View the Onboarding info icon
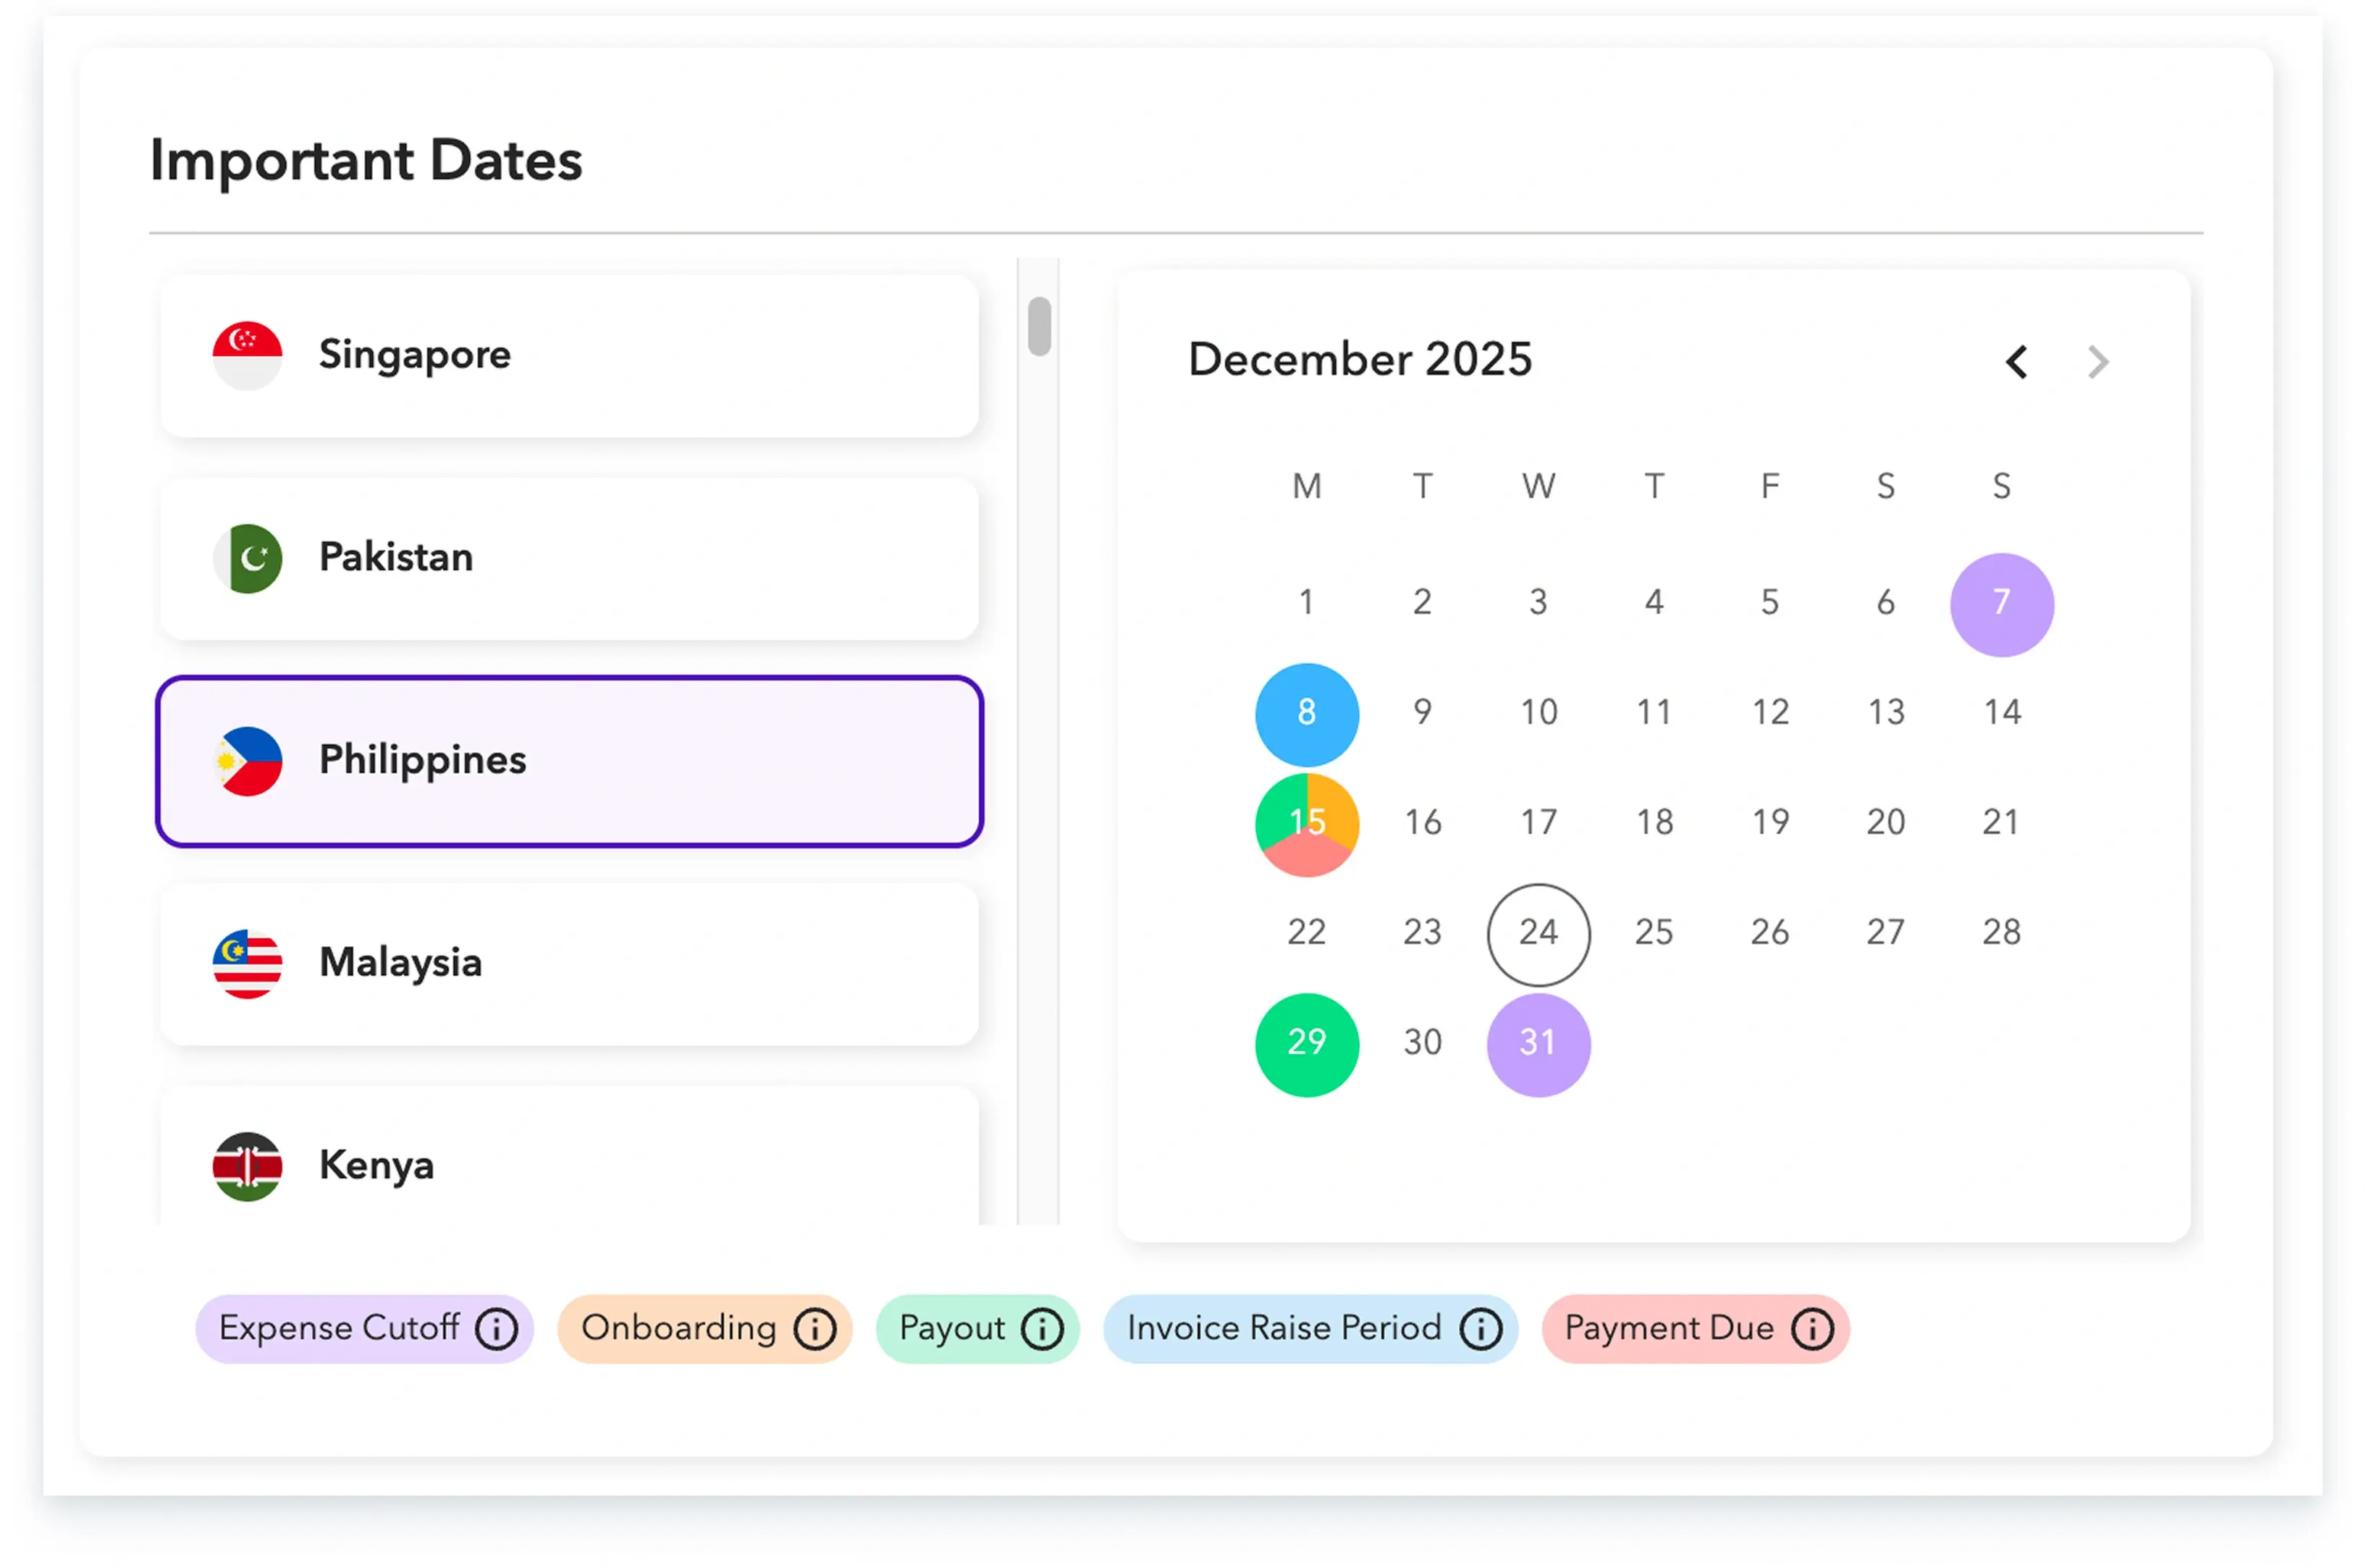This screenshot has height=1568, width=2366. [x=814, y=1328]
